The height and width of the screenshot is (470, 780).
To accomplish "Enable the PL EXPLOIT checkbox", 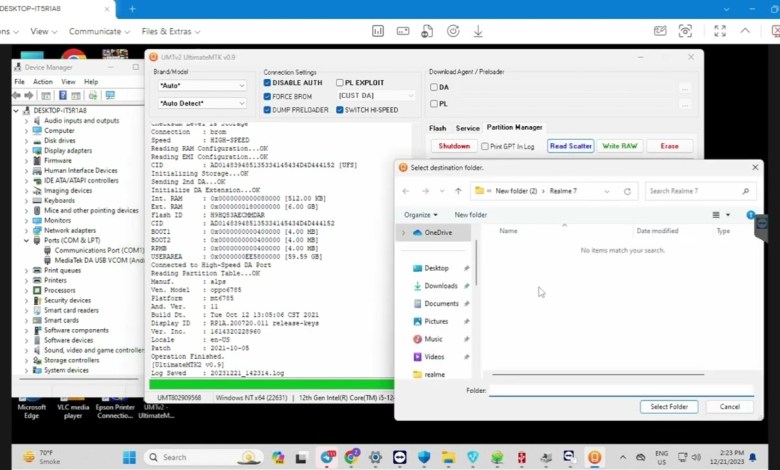I will pos(340,83).
